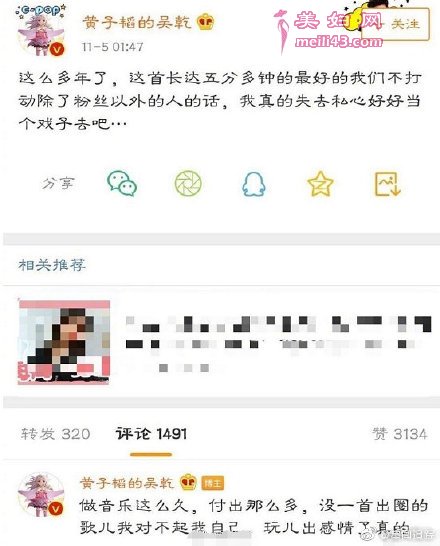Save post as image icon
The image size is (440, 546).
coord(387,184)
